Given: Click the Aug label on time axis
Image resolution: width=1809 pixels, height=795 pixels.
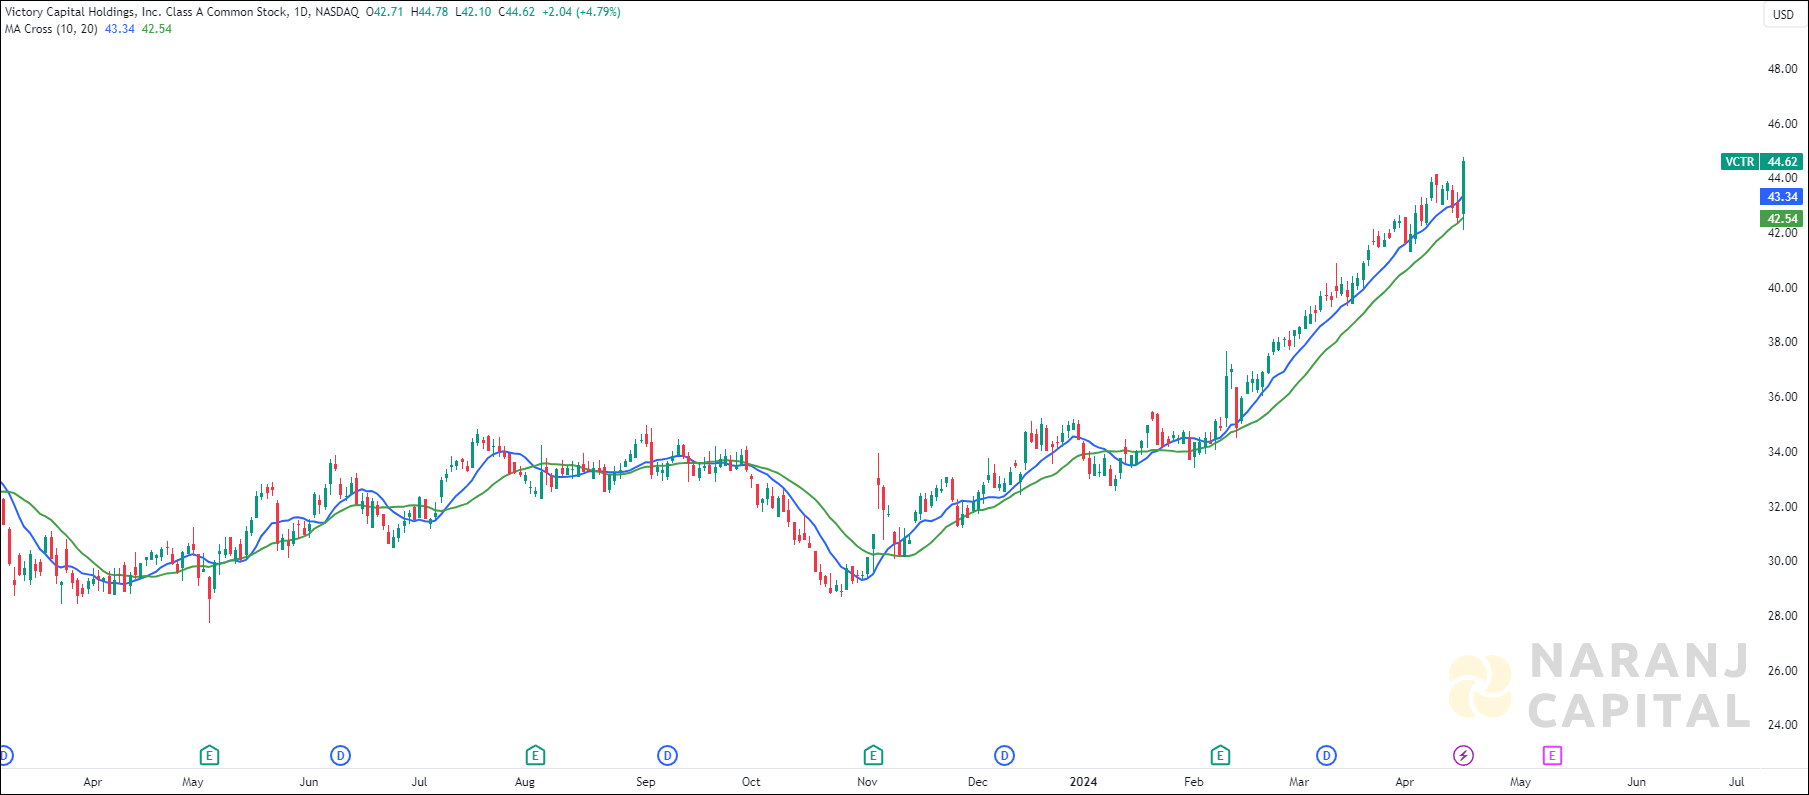Looking at the screenshot, I should click(525, 782).
